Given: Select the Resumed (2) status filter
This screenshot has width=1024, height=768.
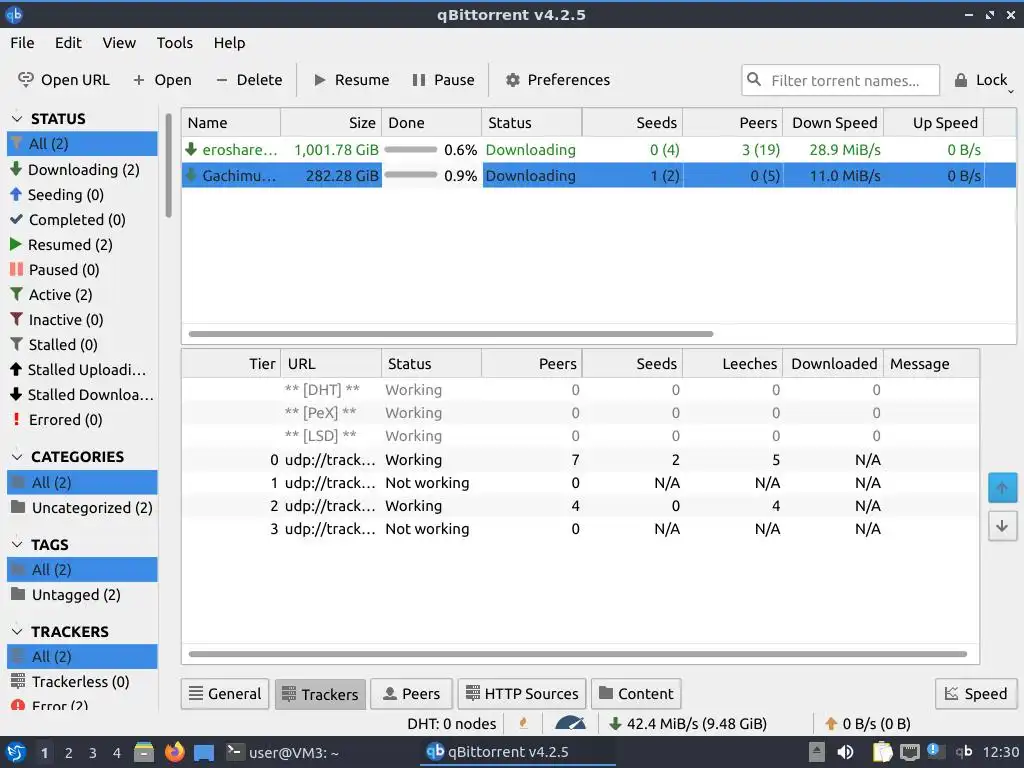Looking at the screenshot, I should click(x=82, y=244).
